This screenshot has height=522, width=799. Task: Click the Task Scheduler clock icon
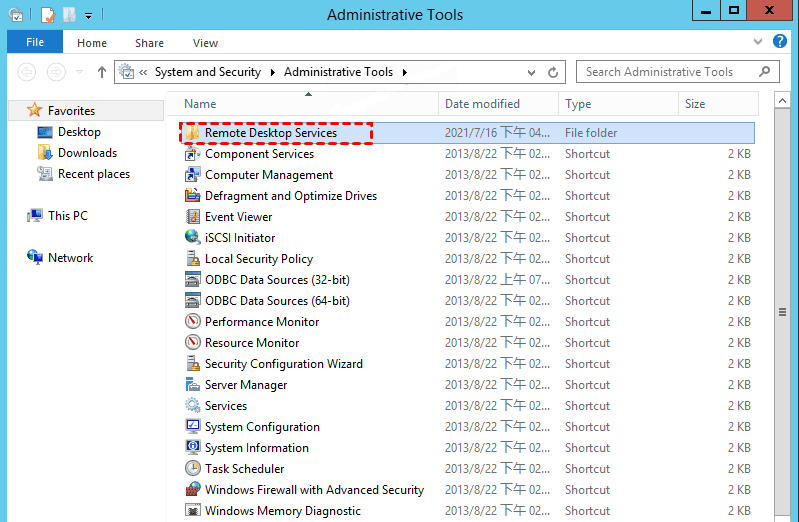click(x=193, y=469)
